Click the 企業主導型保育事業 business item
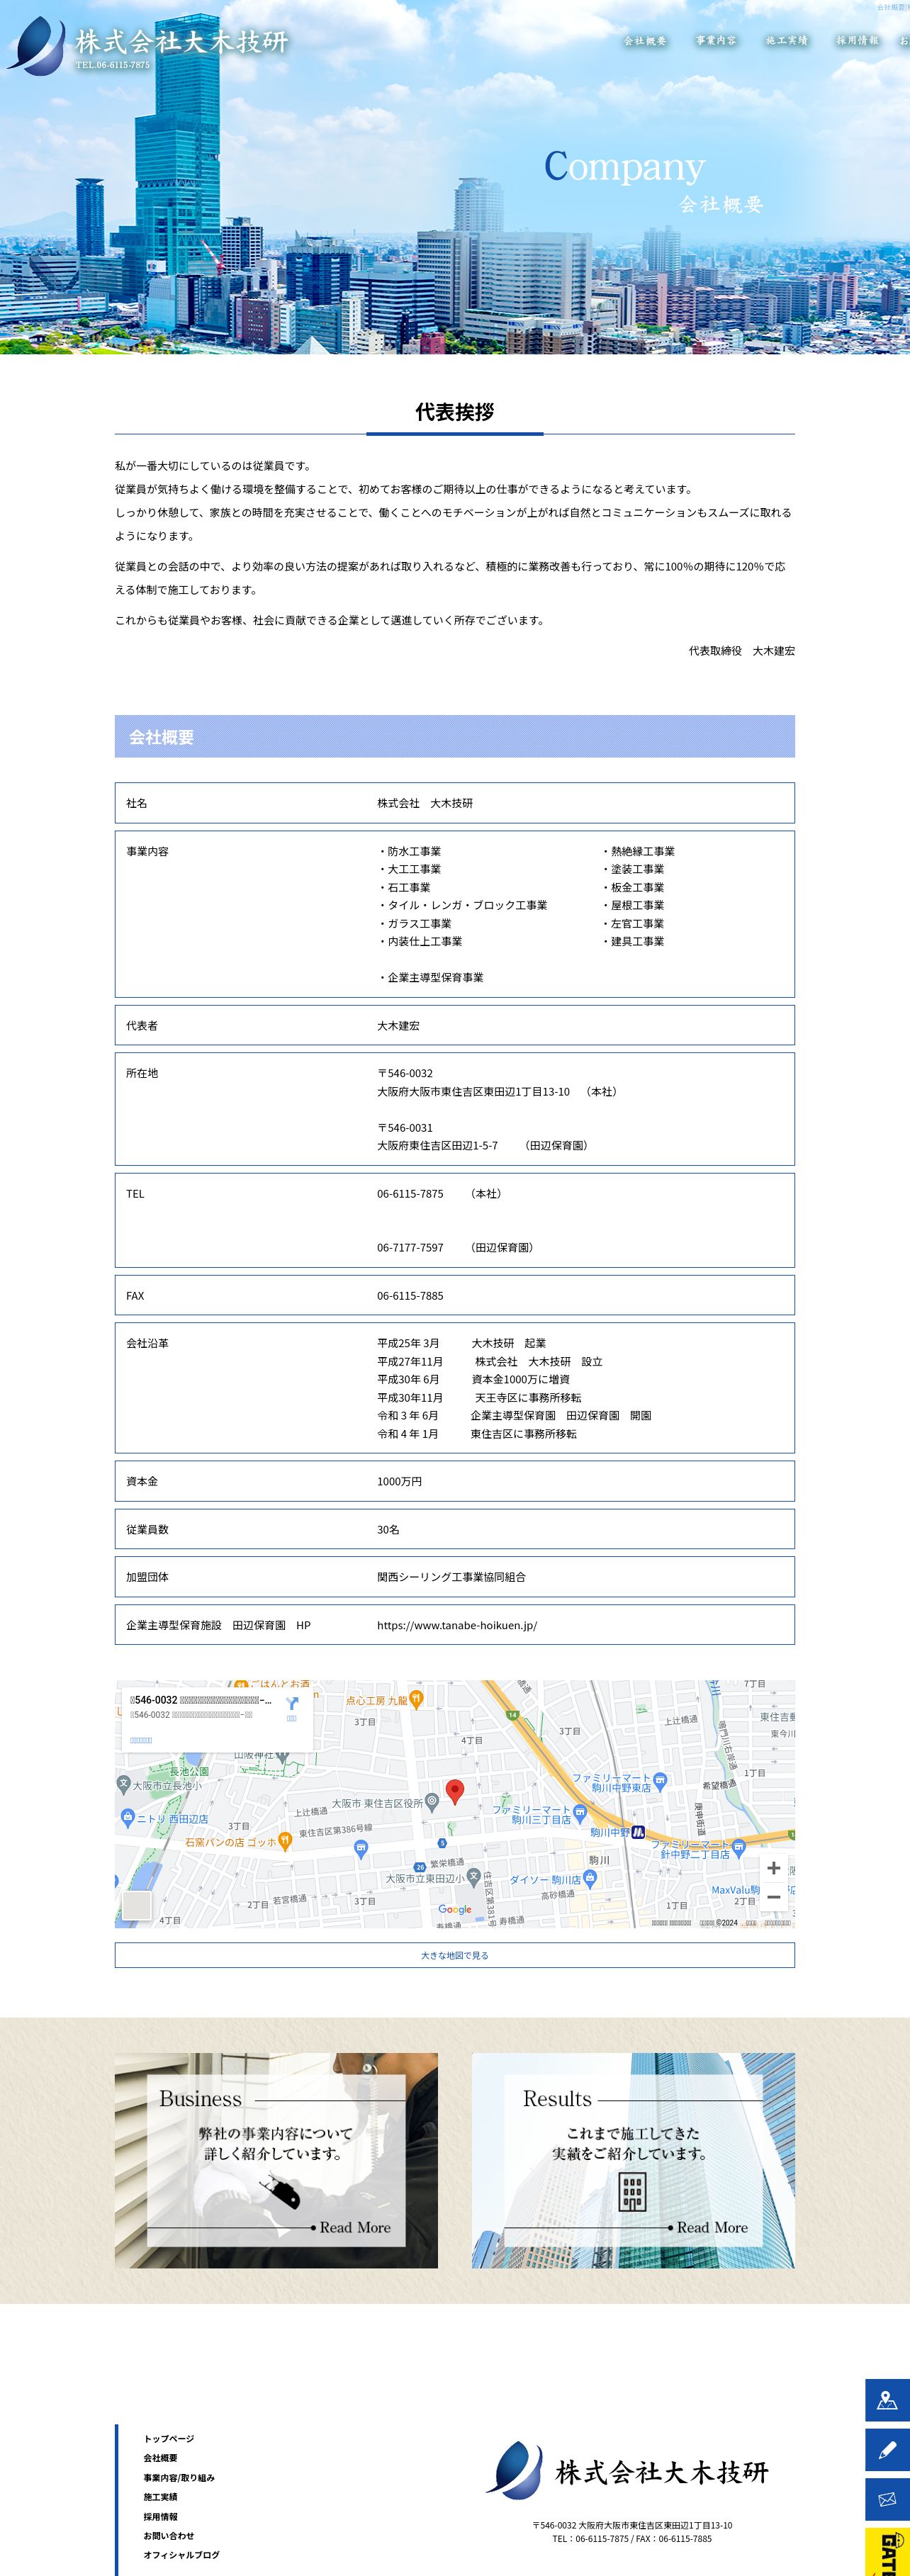The width and height of the screenshot is (910, 2576). pos(431,978)
